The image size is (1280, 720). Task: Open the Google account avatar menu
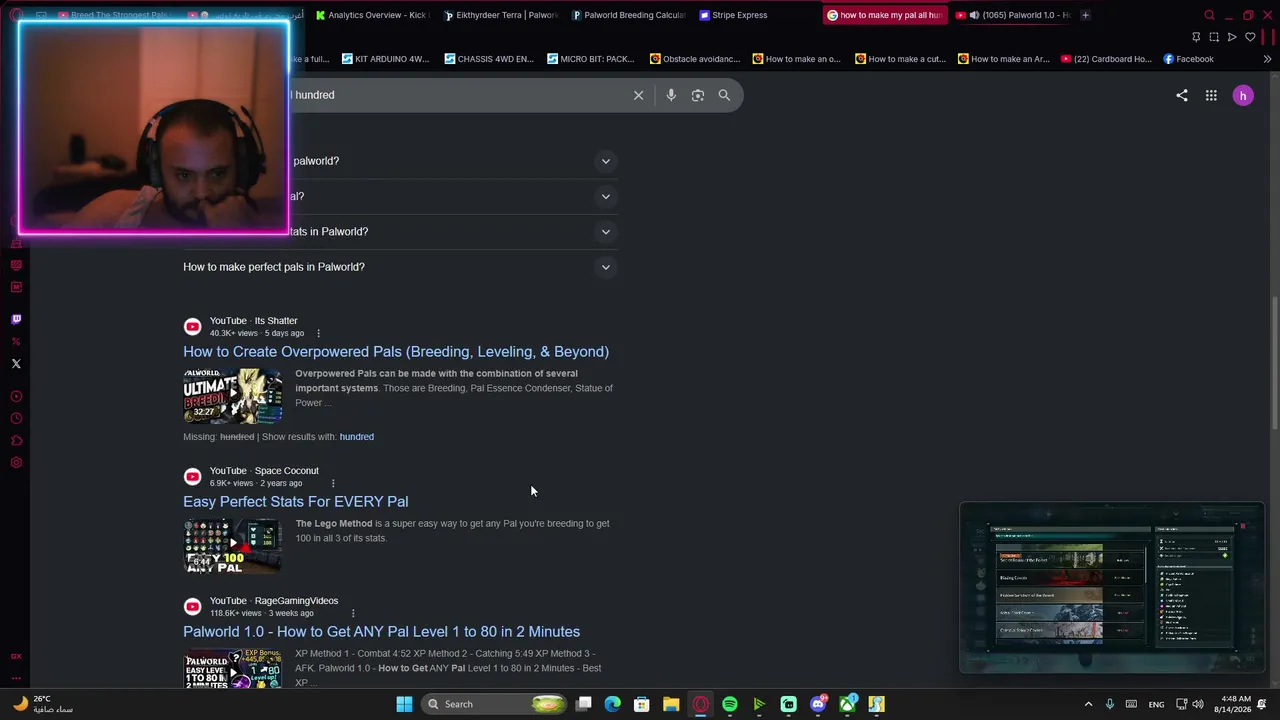click(x=1243, y=95)
